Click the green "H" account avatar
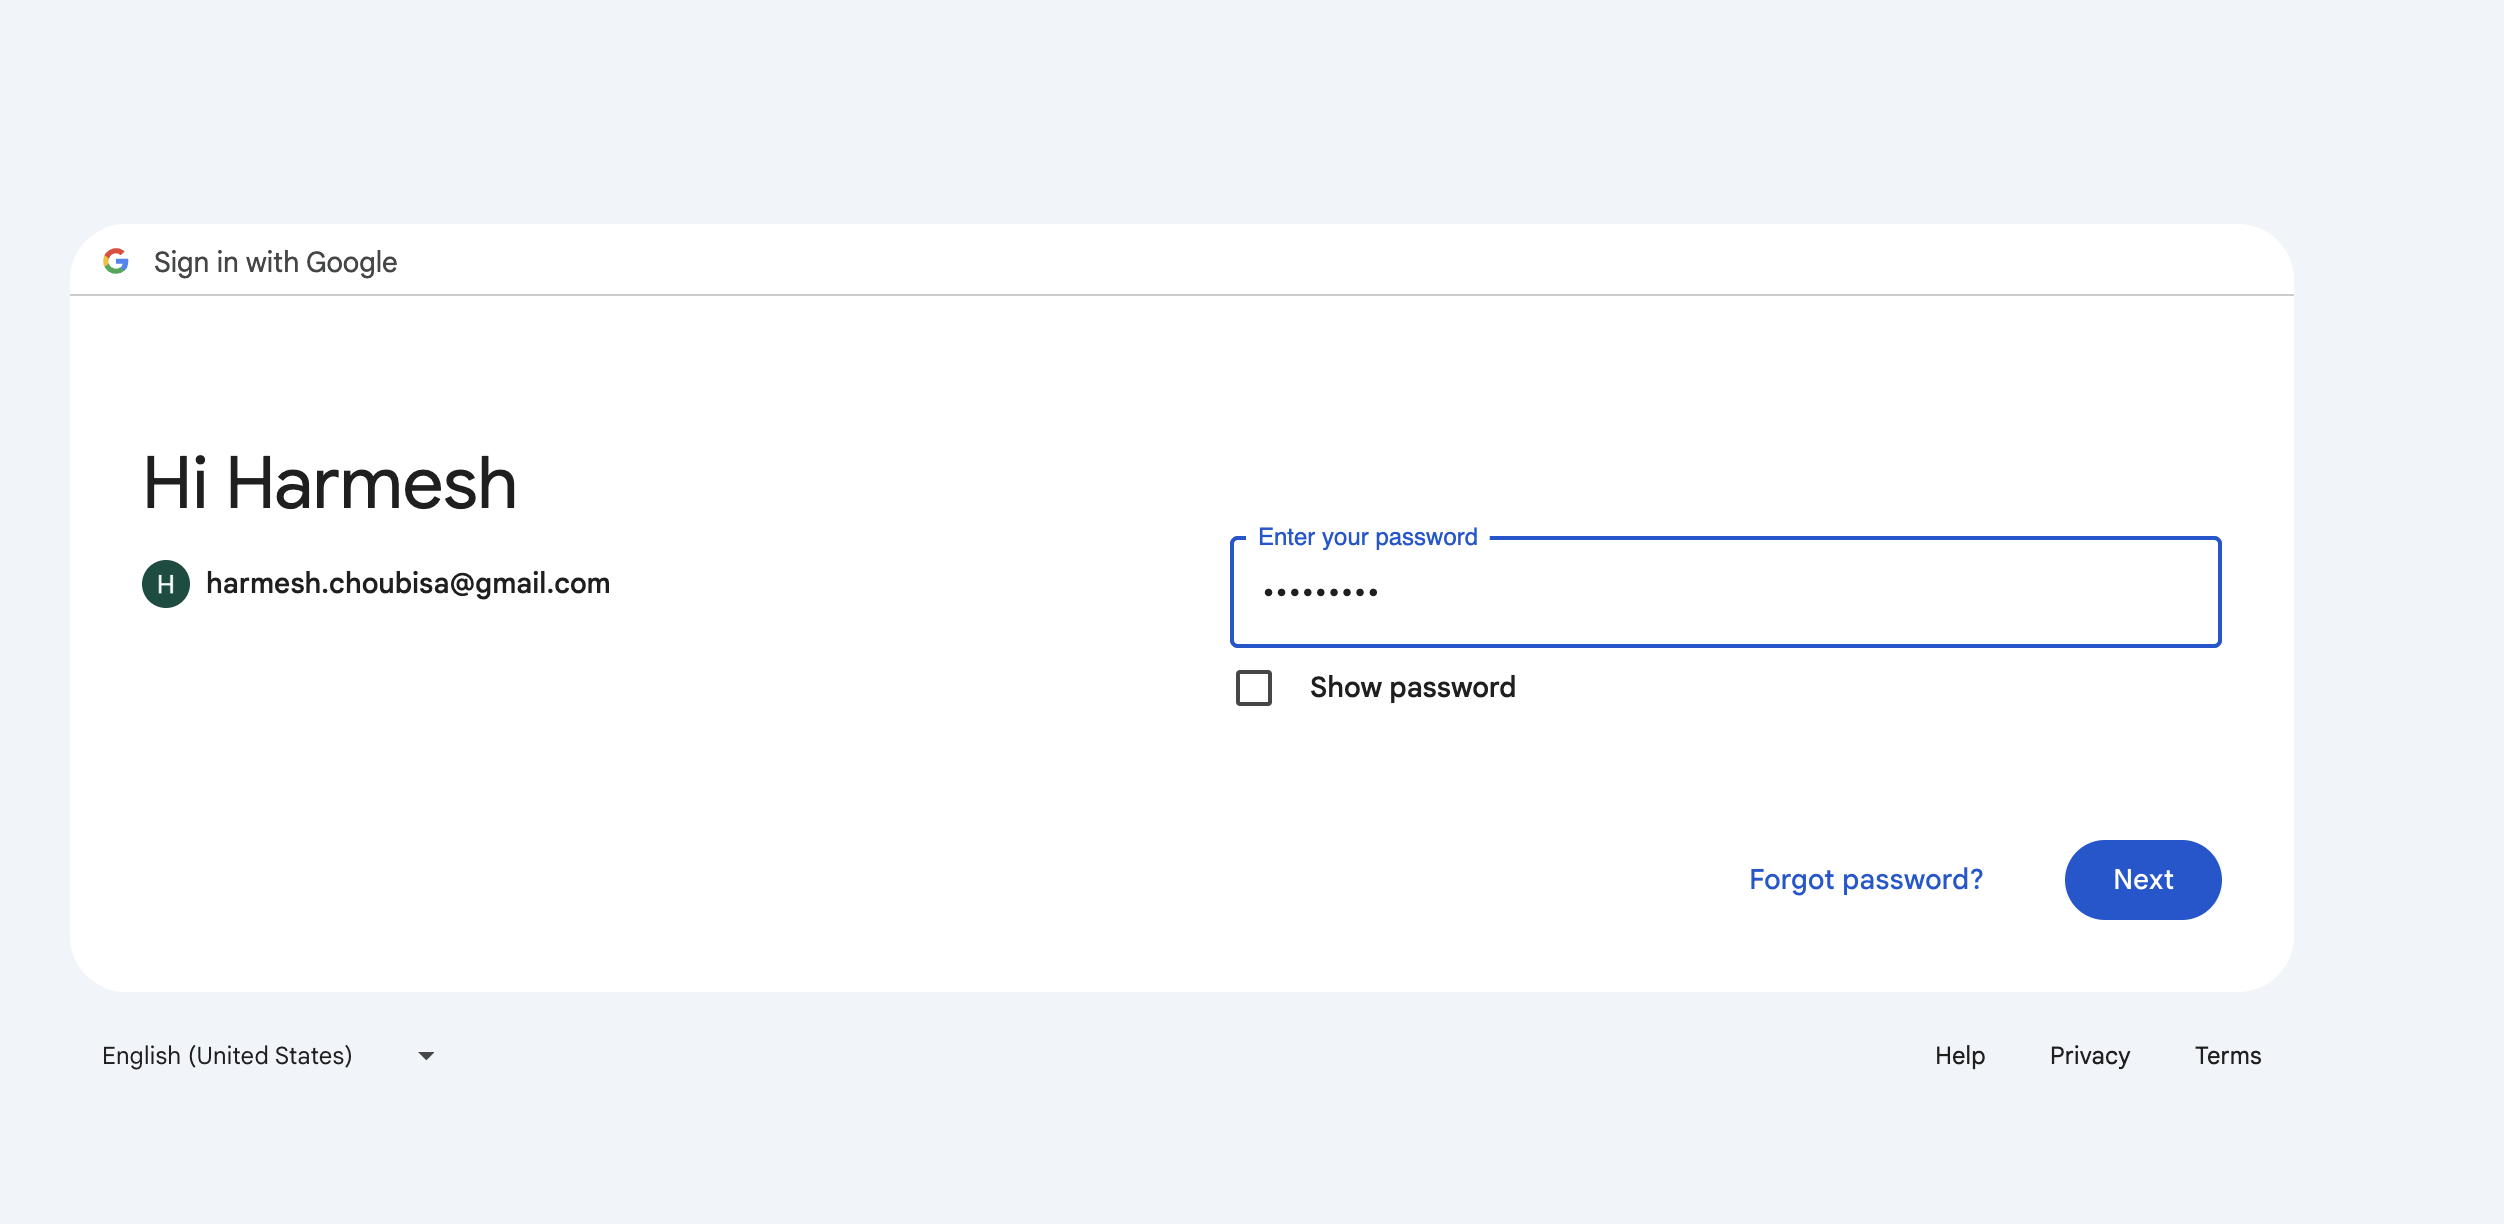This screenshot has width=2504, height=1224. (x=166, y=584)
